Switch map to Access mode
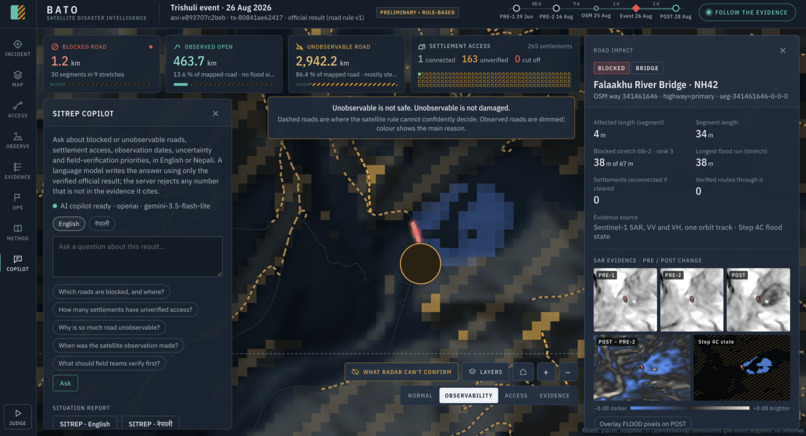 516,395
